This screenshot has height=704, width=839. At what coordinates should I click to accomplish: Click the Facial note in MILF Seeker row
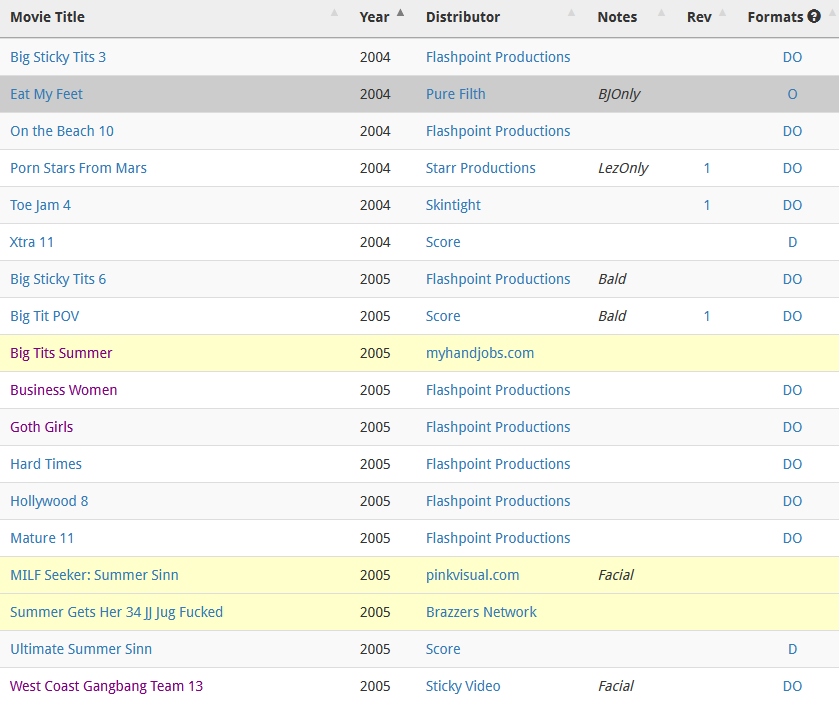(x=616, y=575)
